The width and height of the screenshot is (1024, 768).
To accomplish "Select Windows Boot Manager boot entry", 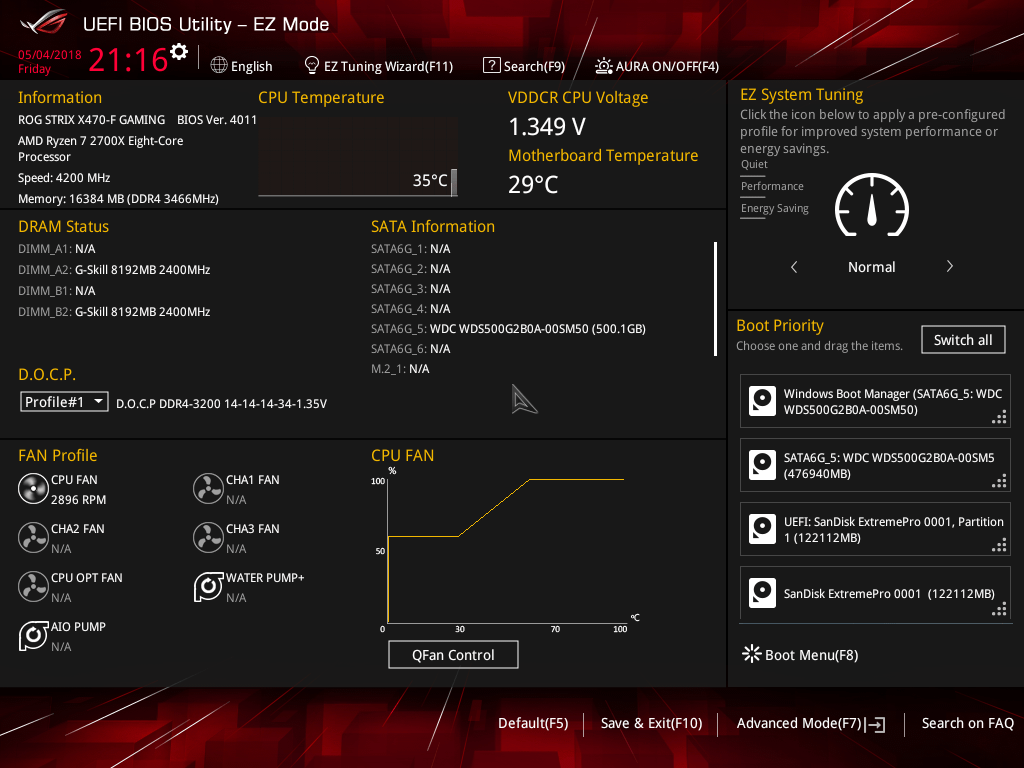I will pos(875,401).
